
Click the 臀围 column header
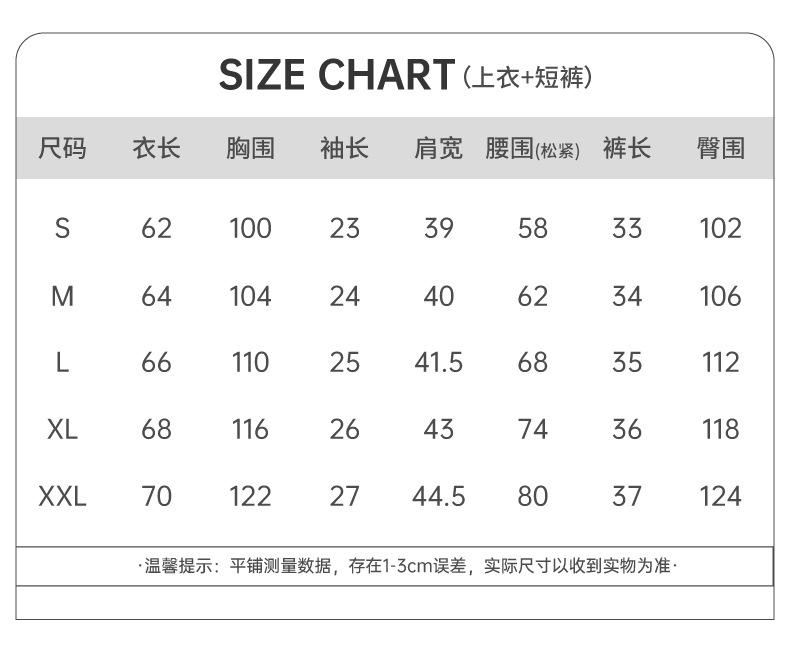click(720, 149)
